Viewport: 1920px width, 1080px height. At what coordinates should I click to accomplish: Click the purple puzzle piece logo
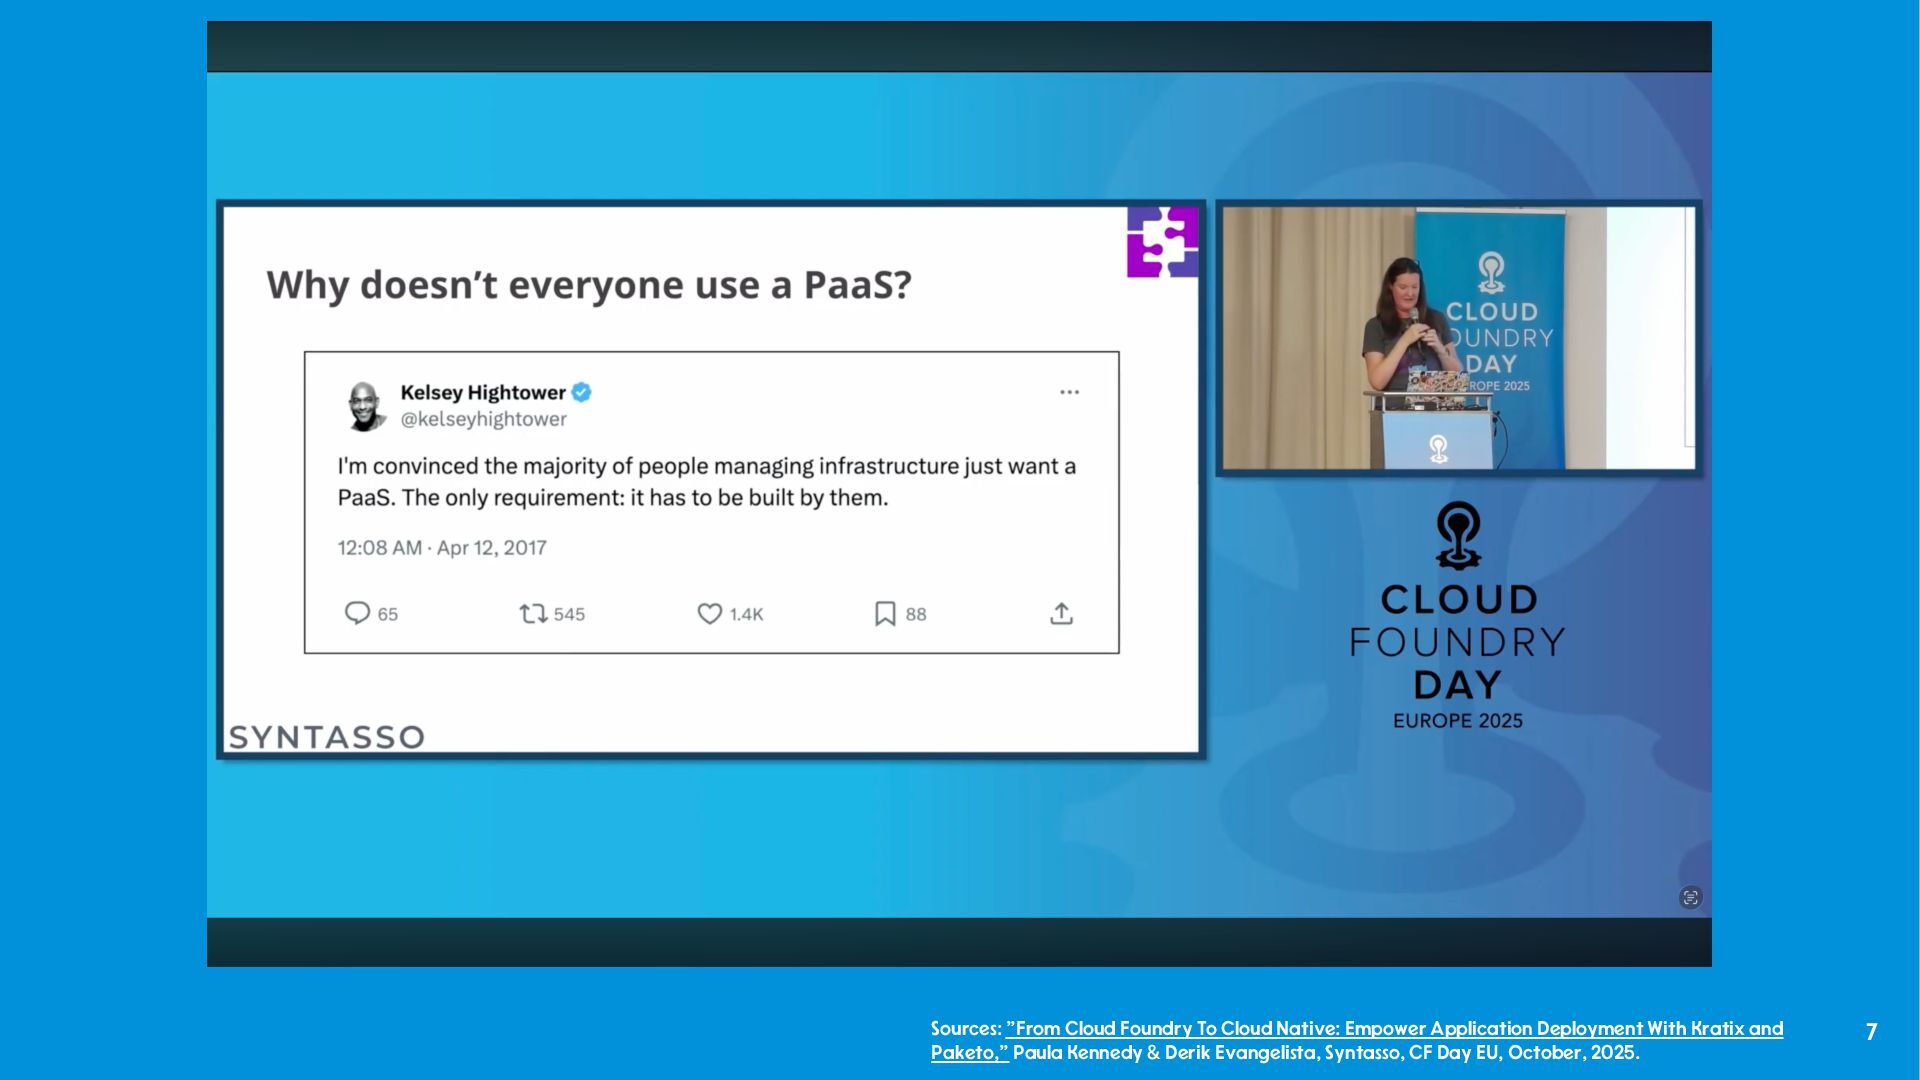(1162, 242)
